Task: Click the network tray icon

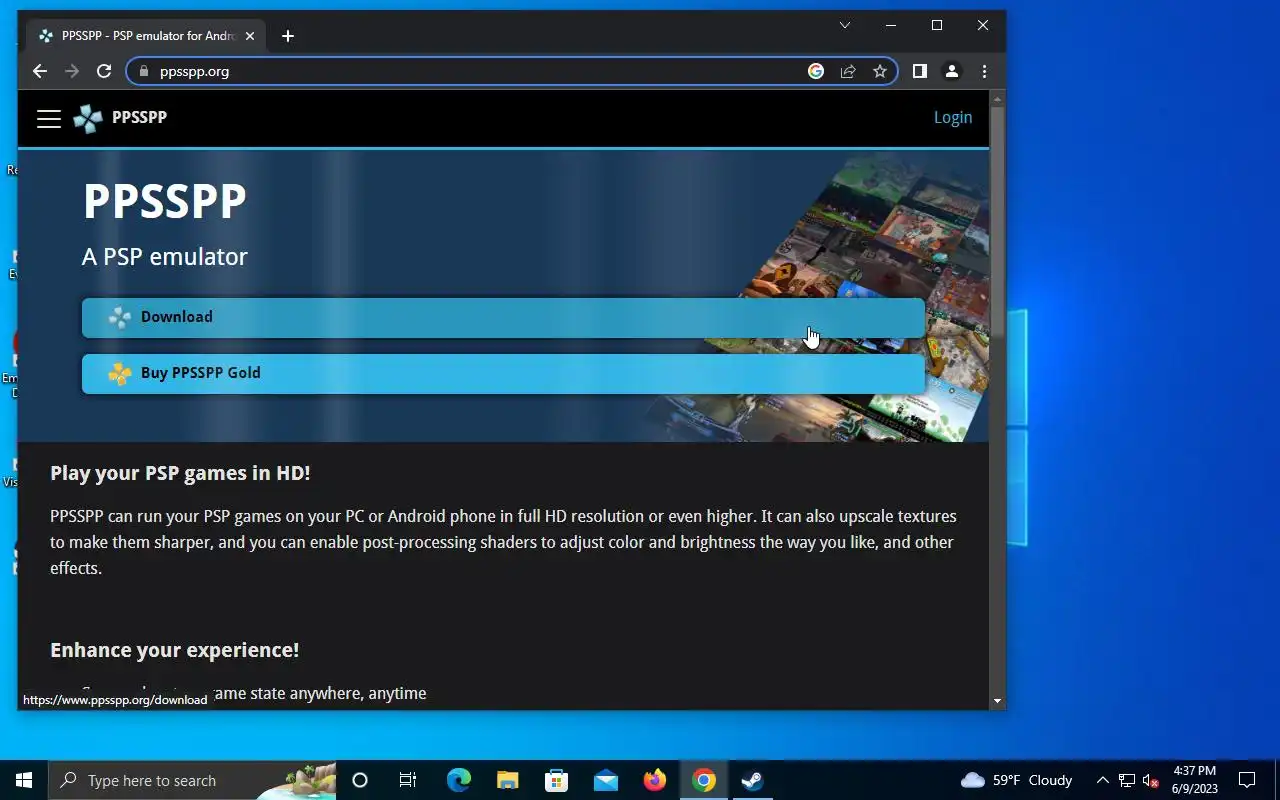Action: [1127, 780]
